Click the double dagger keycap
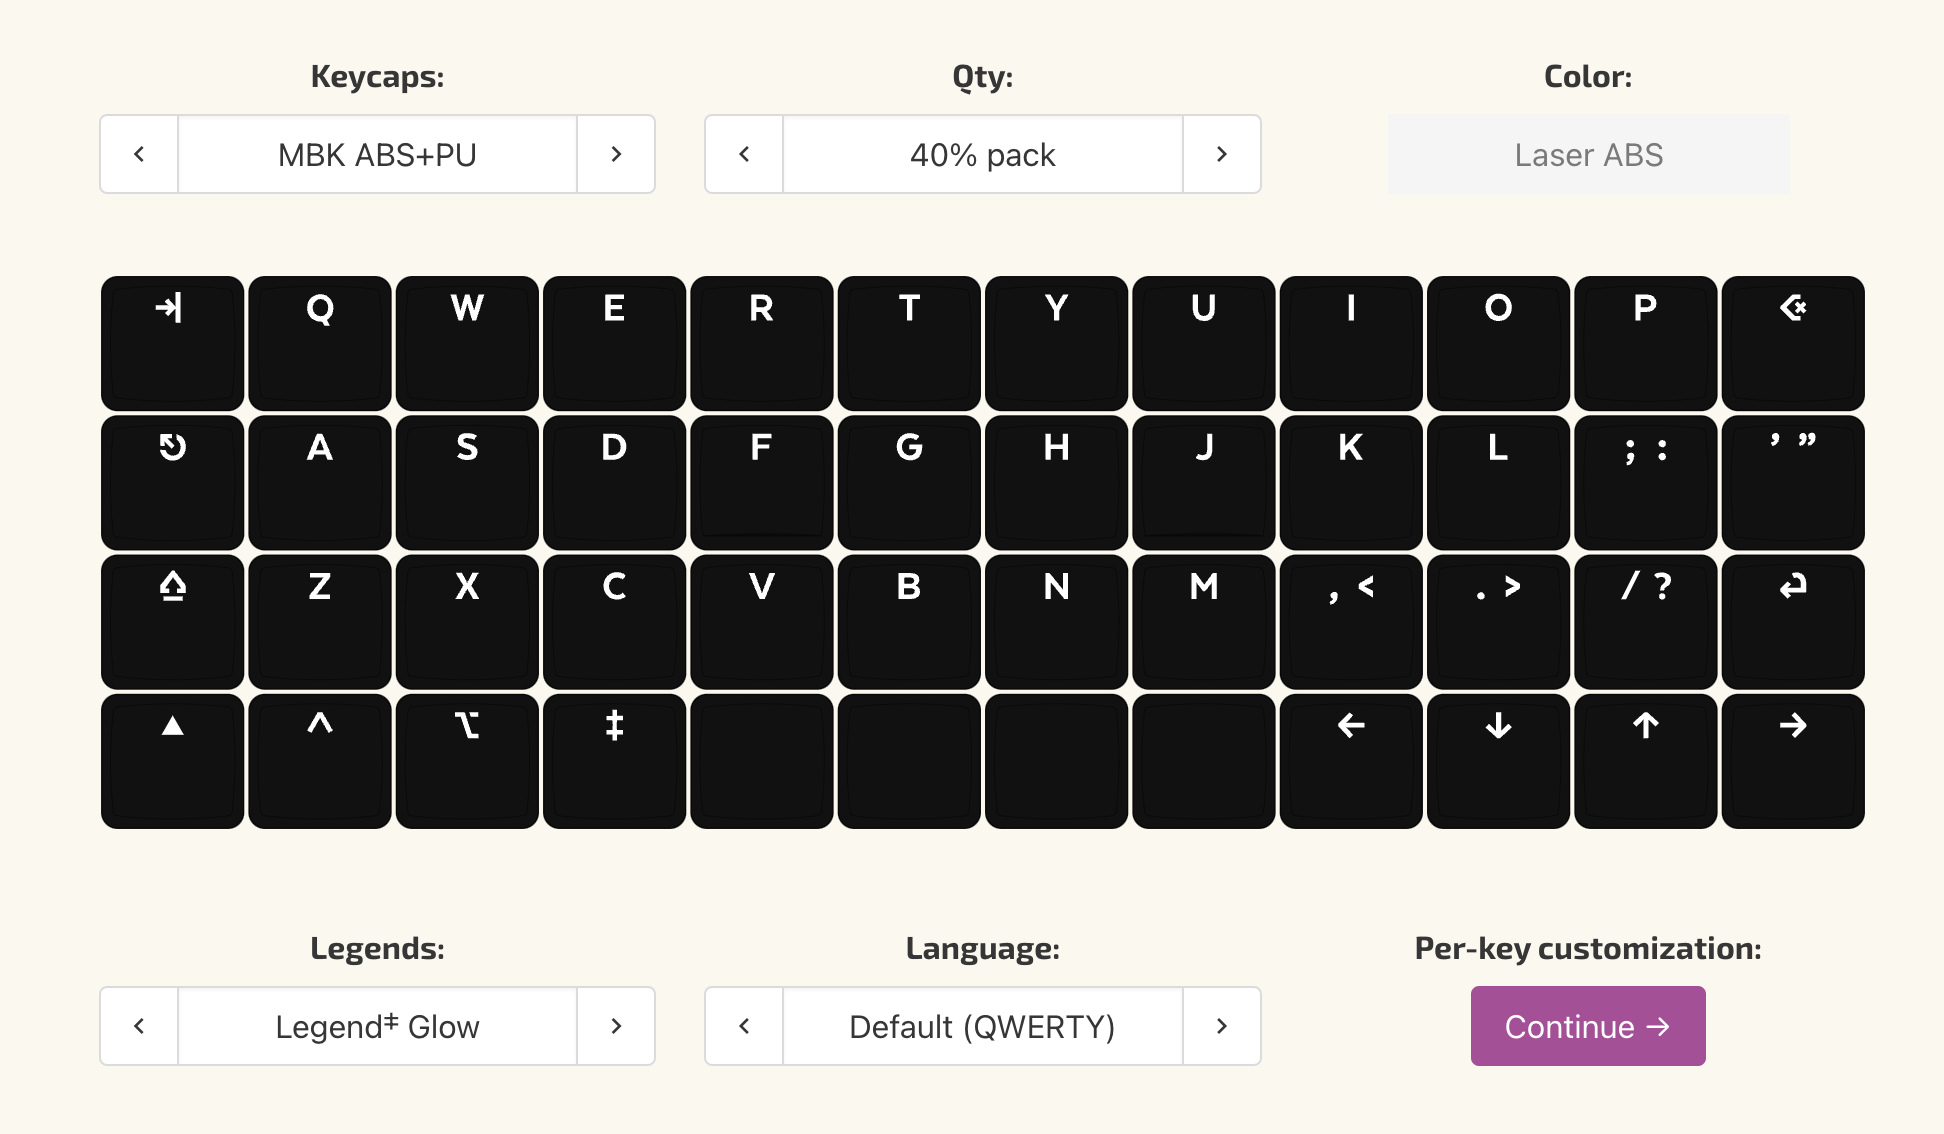 (x=614, y=760)
